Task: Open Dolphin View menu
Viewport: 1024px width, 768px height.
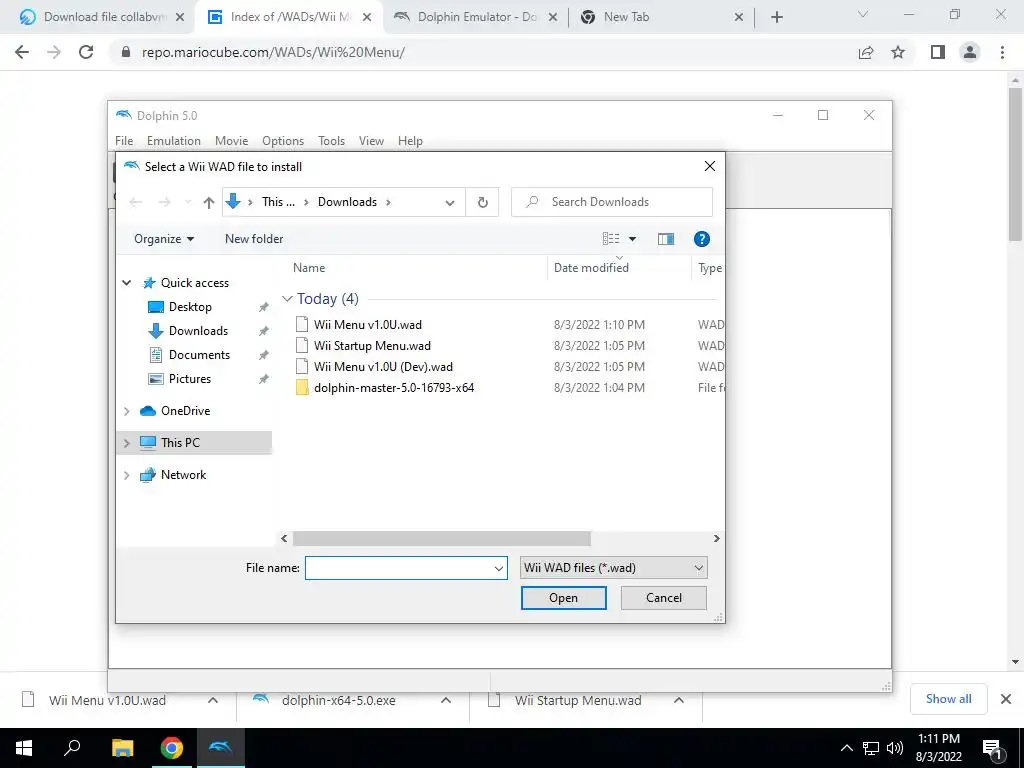Action: point(371,141)
